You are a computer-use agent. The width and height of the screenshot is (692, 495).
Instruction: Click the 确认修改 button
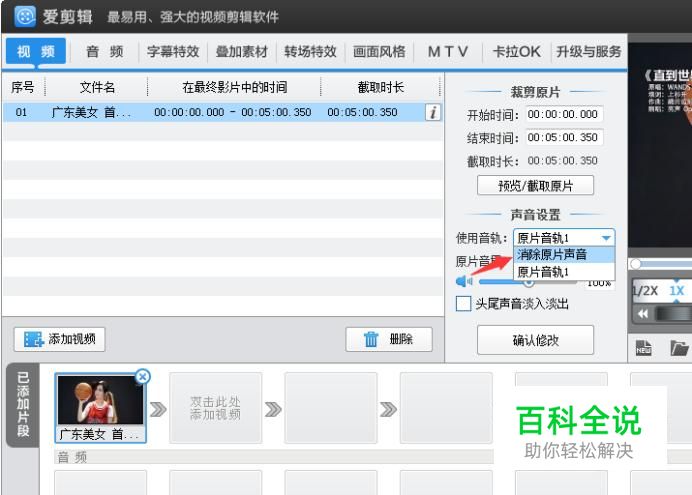coord(535,340)
